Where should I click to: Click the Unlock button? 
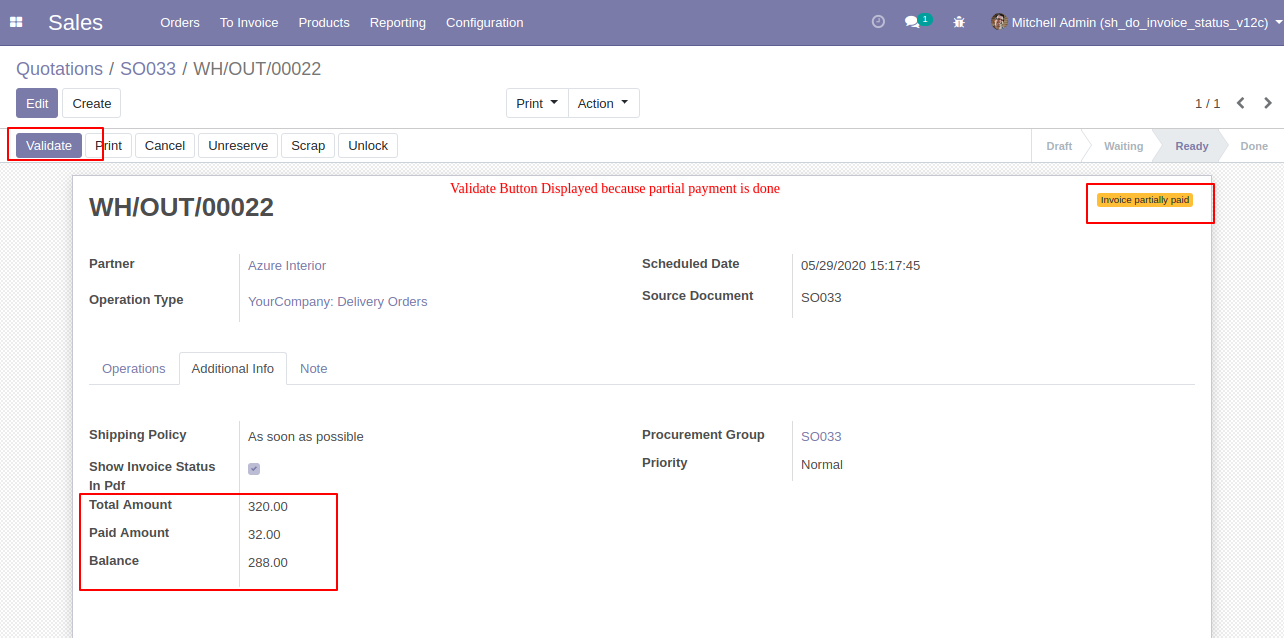click(368, 145)
